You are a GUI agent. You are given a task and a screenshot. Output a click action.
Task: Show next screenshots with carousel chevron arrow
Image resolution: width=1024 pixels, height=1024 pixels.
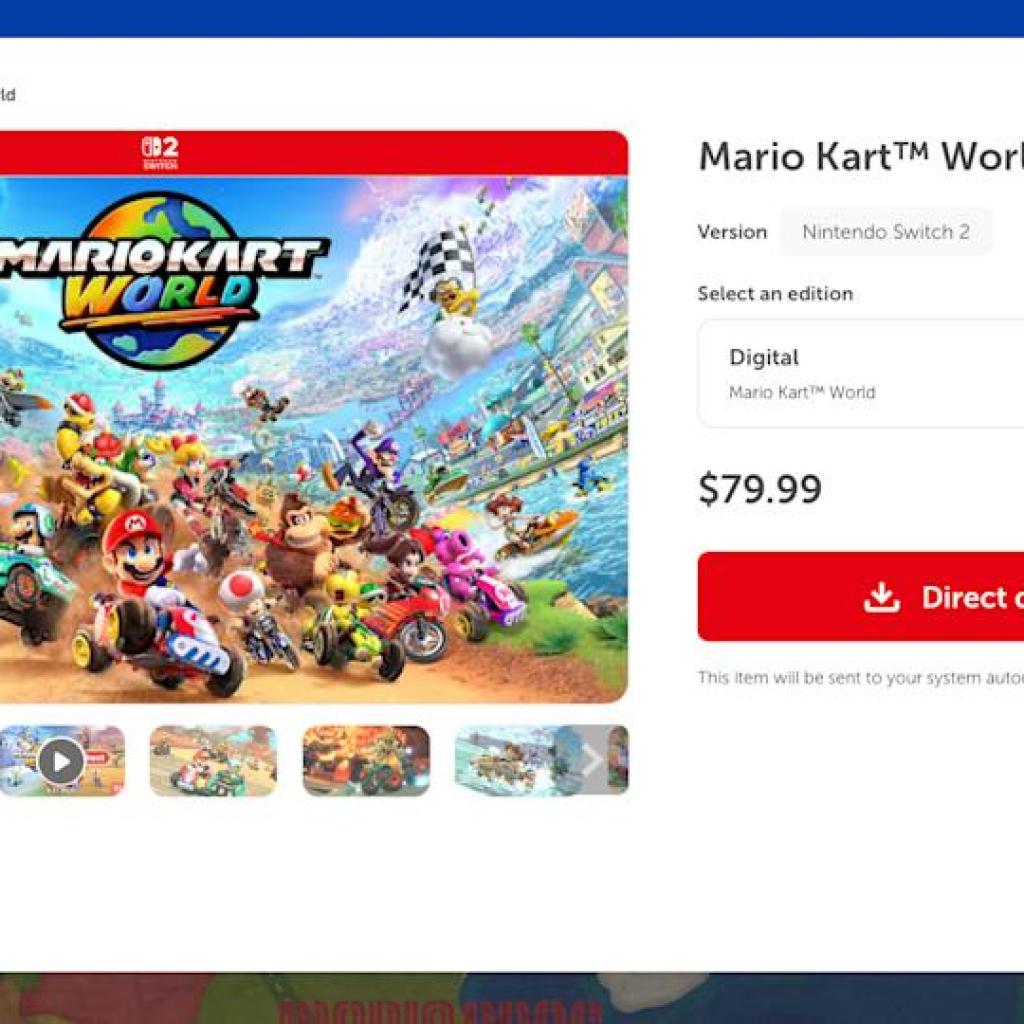592,760
